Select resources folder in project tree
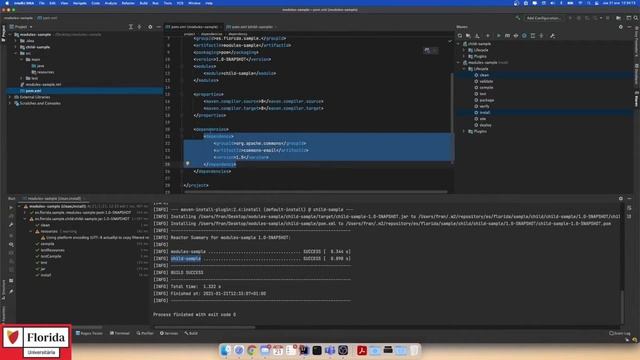The image size is (640, 360). [45, 72]
